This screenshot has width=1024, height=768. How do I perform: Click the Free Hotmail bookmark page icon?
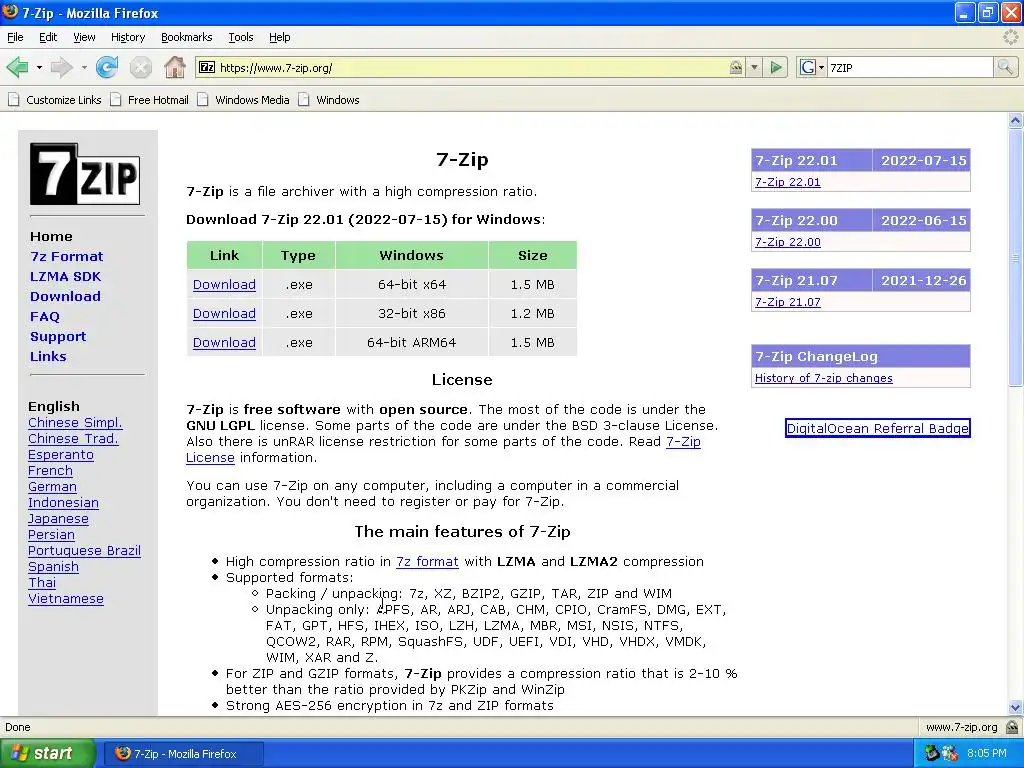point(116,100)
